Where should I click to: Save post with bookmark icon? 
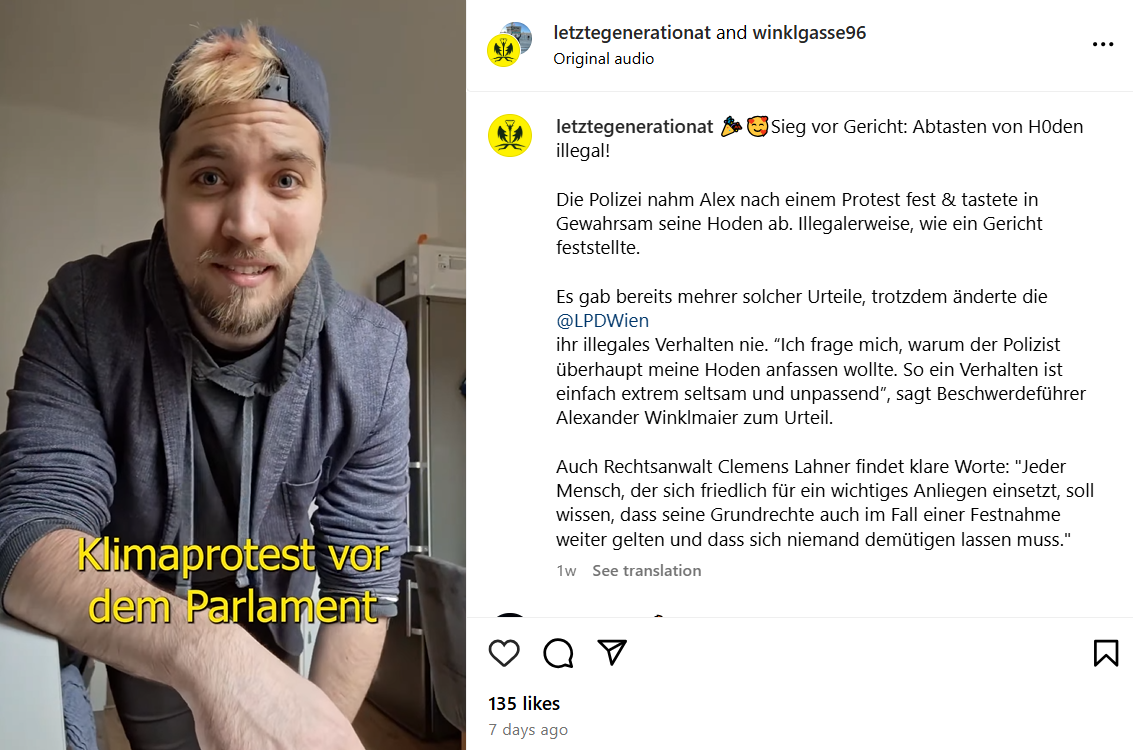(1106, 653)
